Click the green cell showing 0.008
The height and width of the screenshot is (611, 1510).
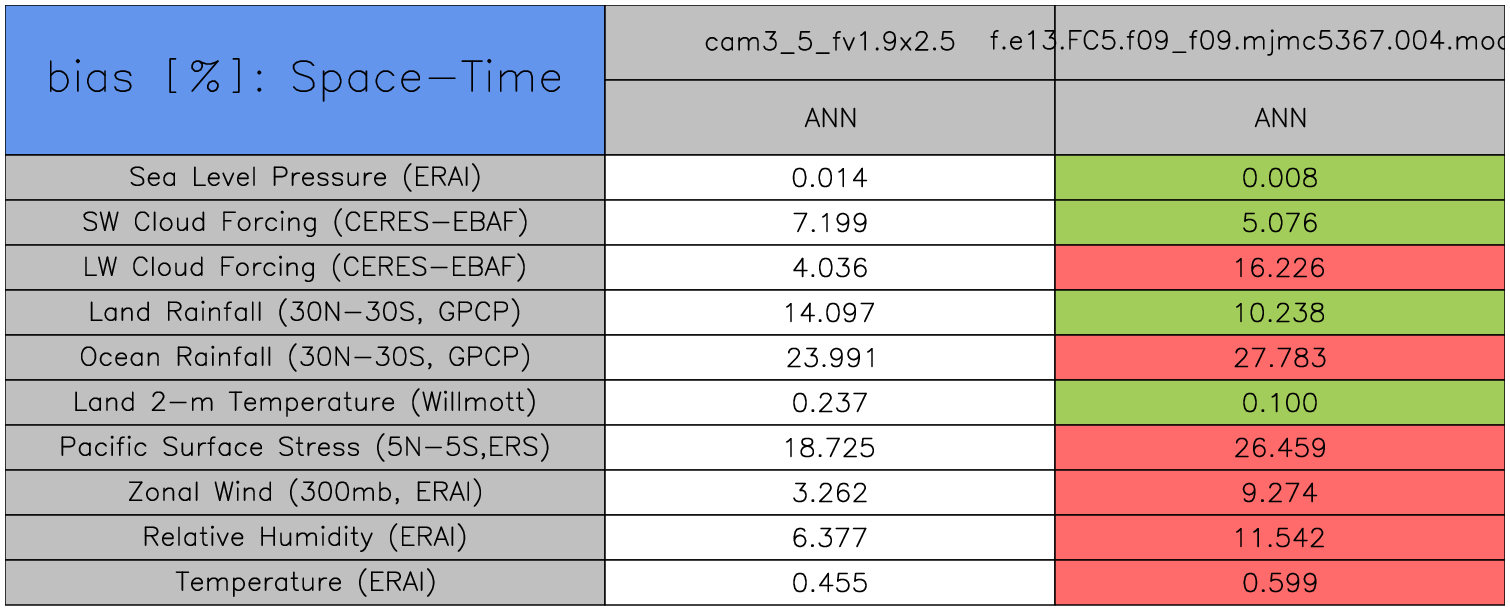[x=1280, y=178]
